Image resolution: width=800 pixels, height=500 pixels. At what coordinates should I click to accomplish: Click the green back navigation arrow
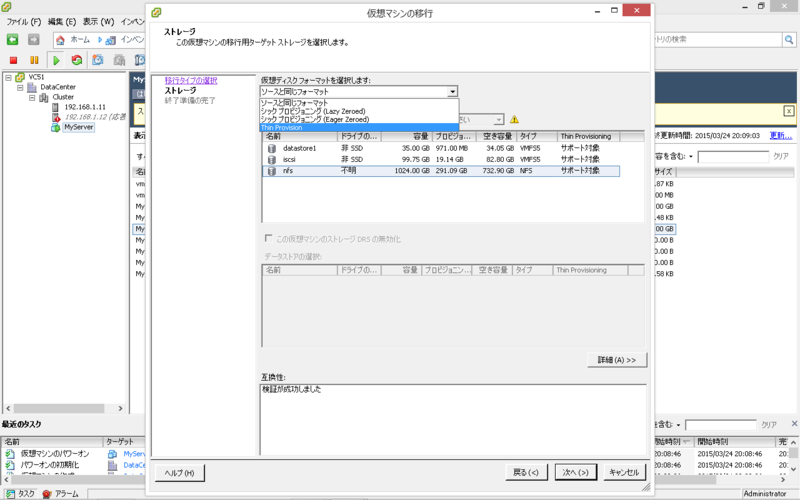(x=13, y=39)
